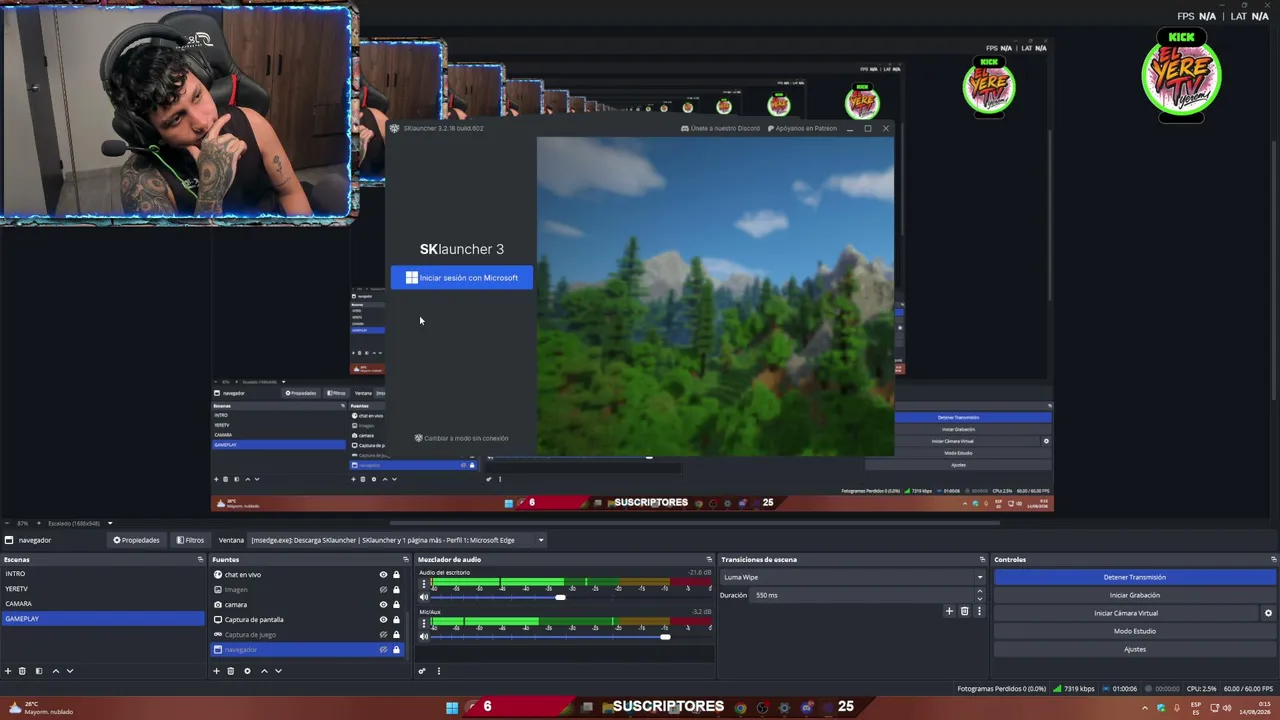Image resolution: width=1280 pixels, height=720 pixels.
Task: Open weather widget on taskbar
Action: 40,708
